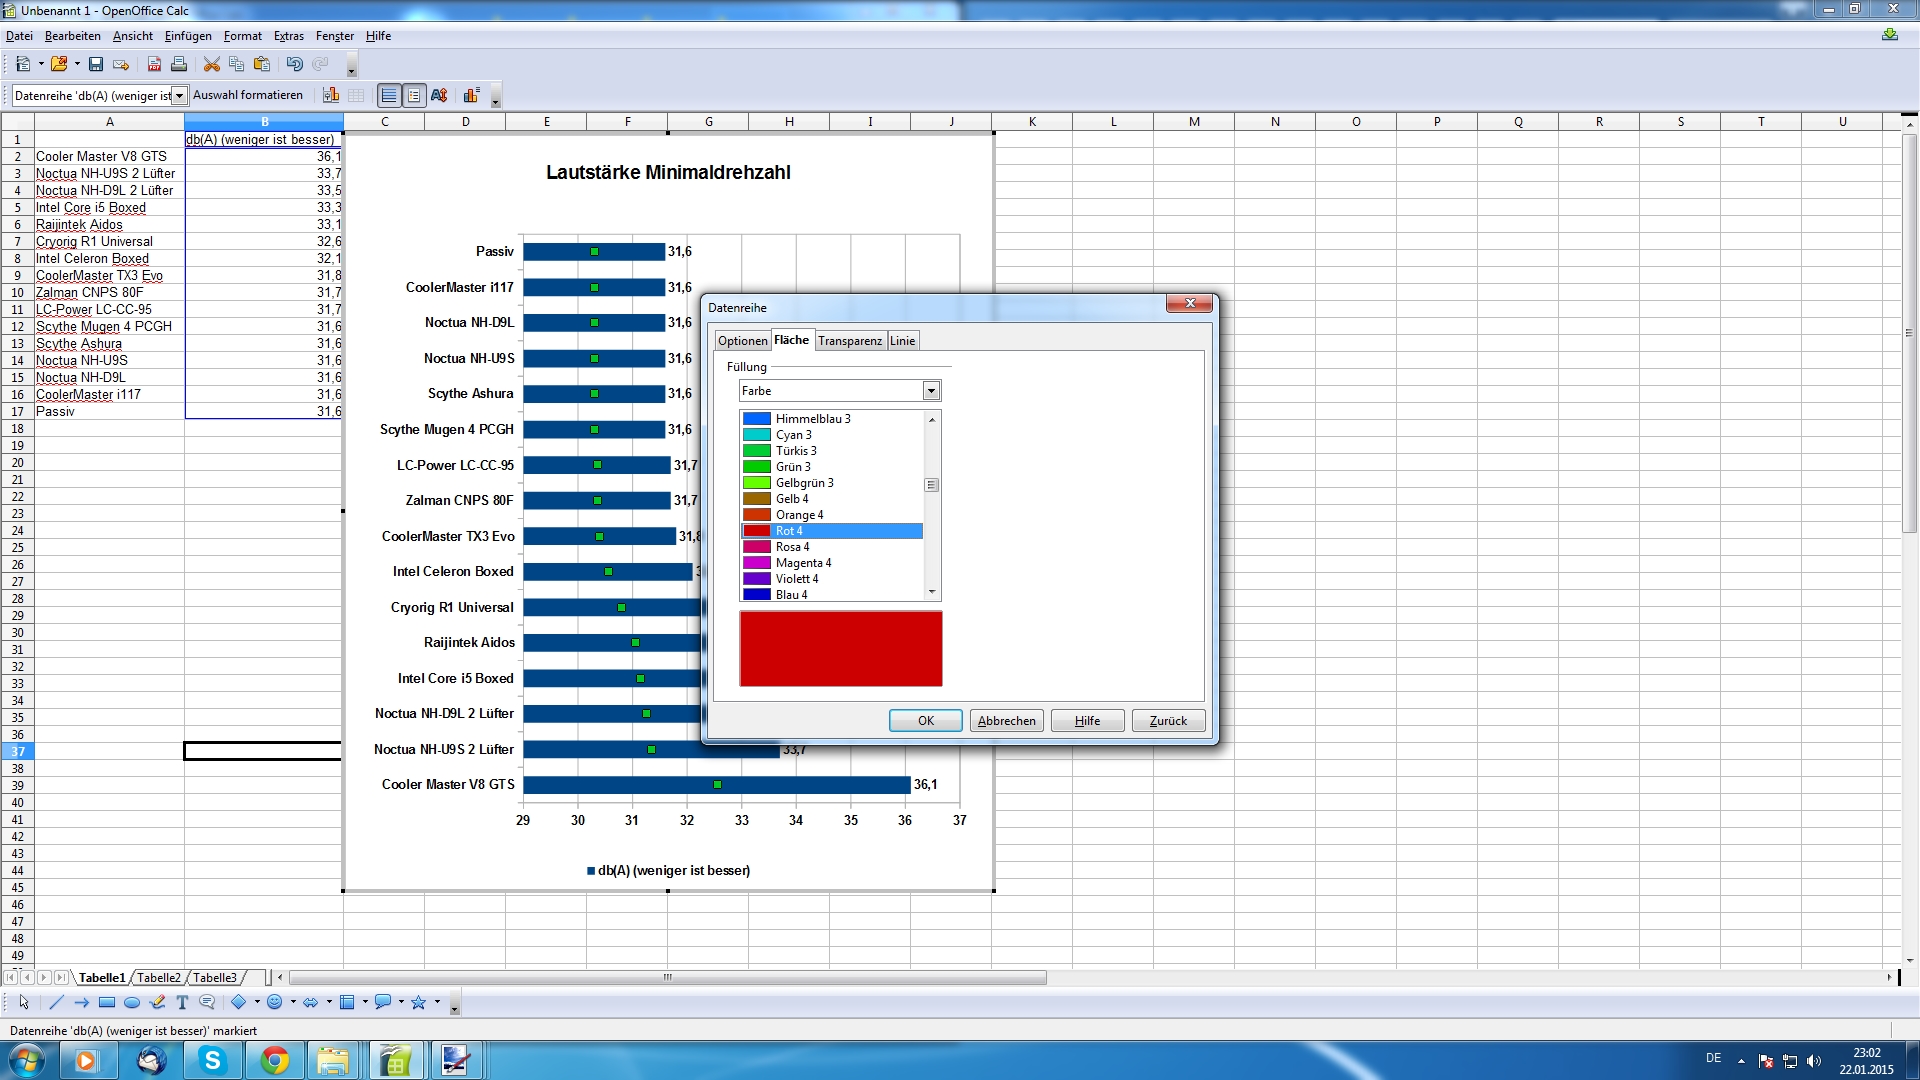
Task: Select the Freeform line pencil tool
Action: [157, 1002]
